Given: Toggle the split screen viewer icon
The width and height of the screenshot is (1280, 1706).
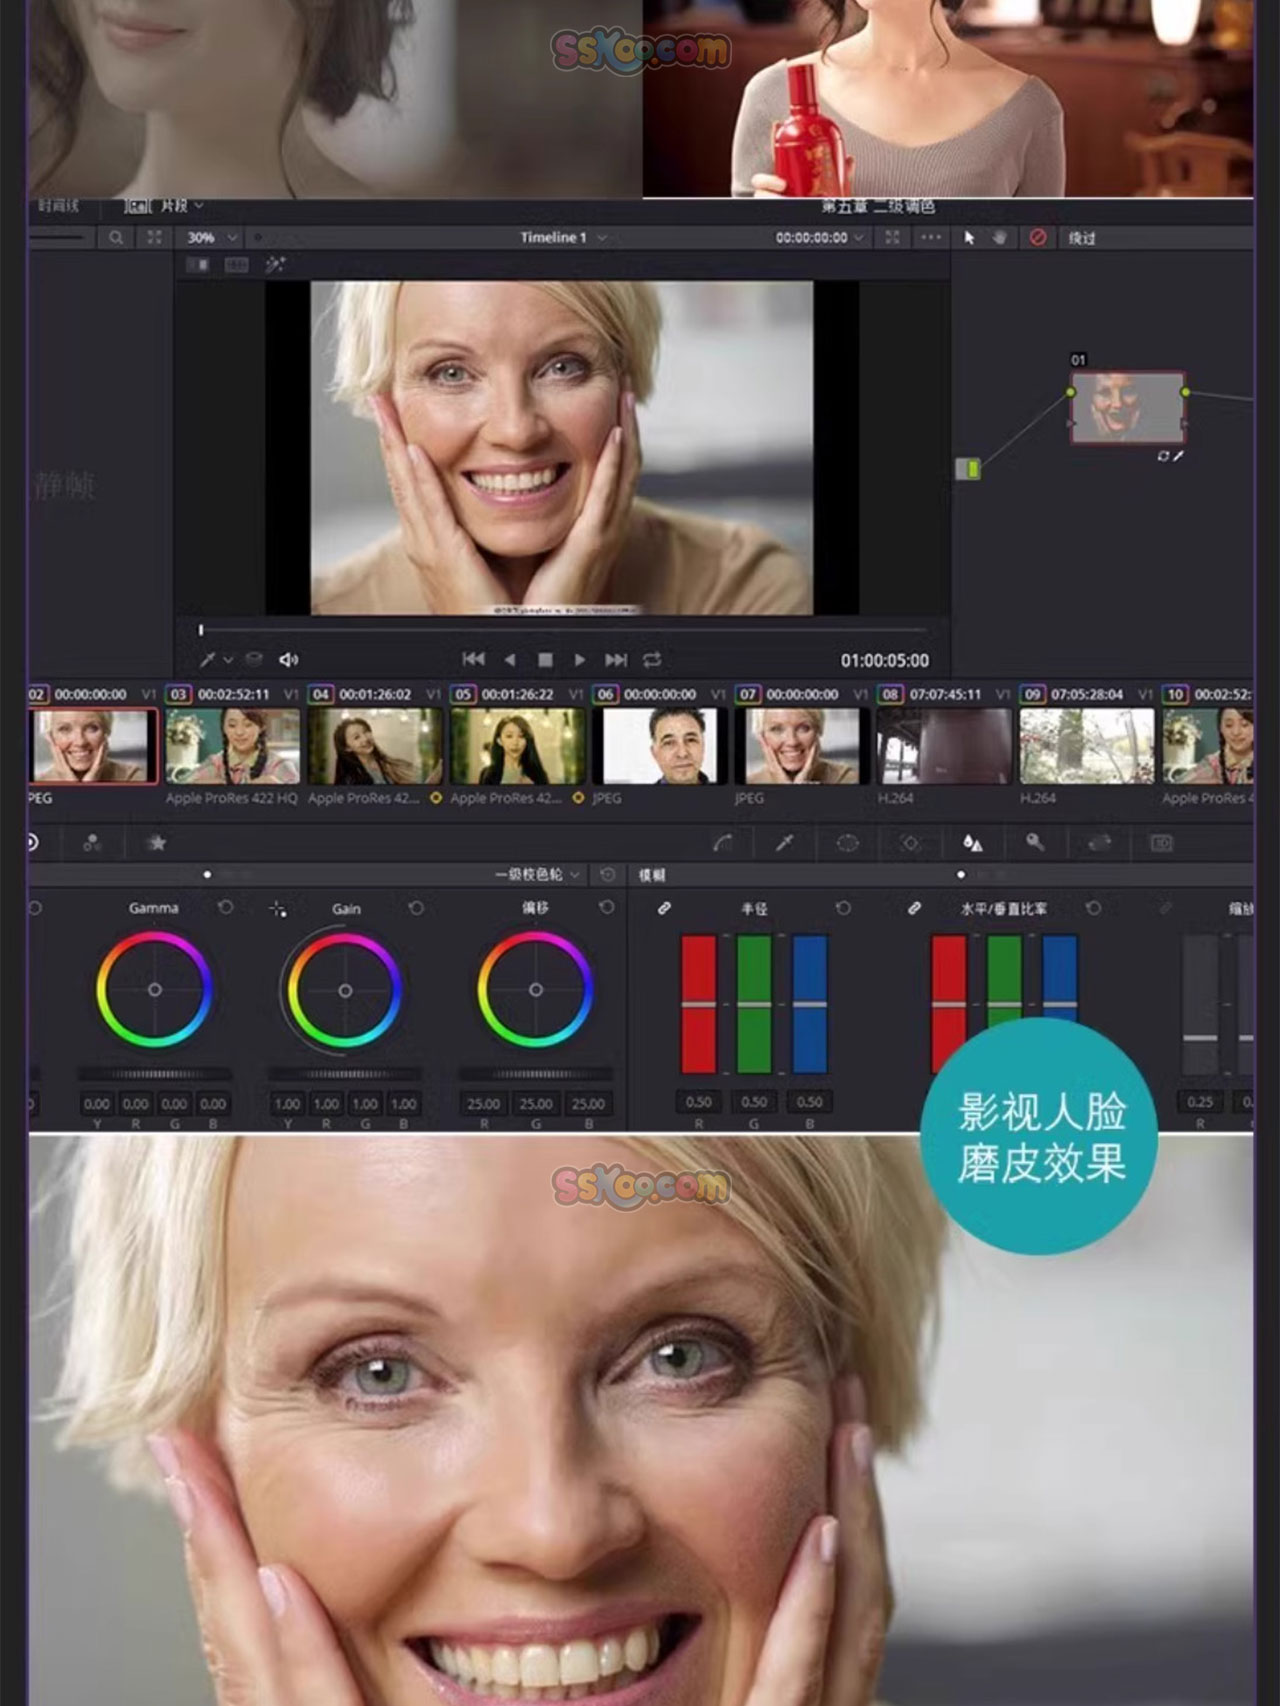Looking at the screenshot, I should pyautogui.click(x=236, y=265).
